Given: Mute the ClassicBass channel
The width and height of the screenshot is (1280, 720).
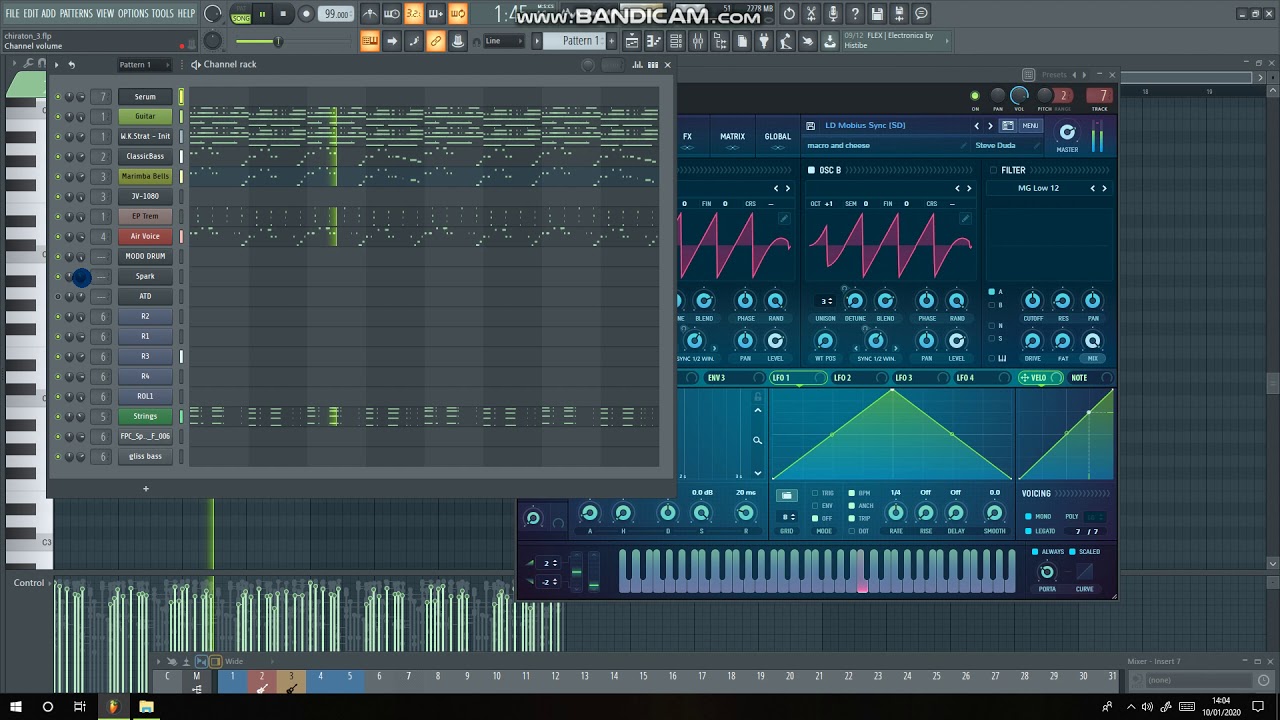Looking at the screenshot, I should click(x=57, y=157).
